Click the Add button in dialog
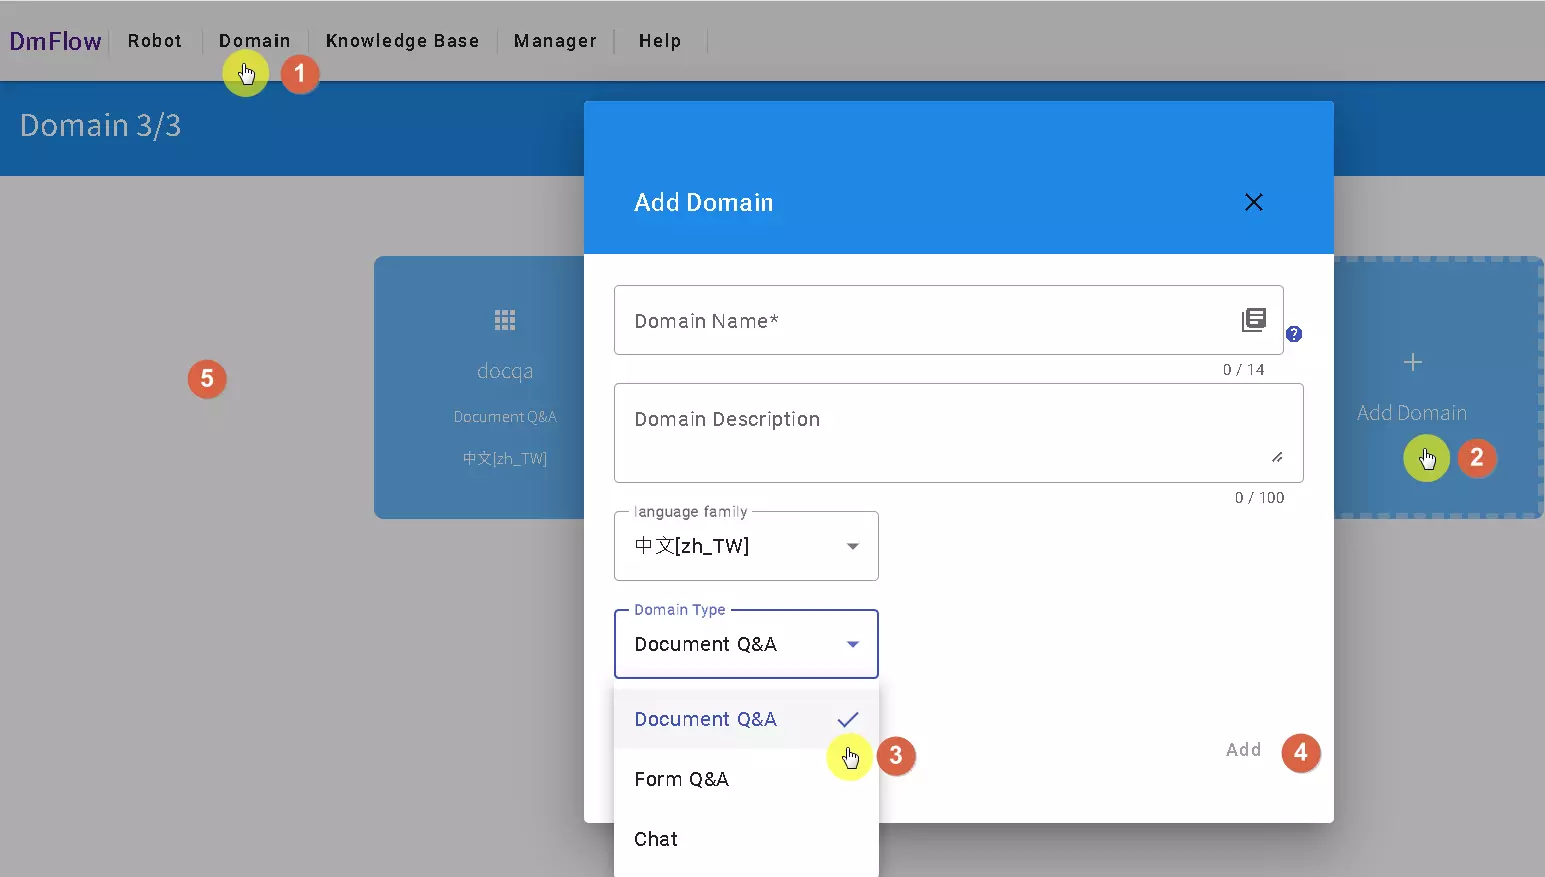The height and width of the screenshot is (877, 1545). point(1243,750)
